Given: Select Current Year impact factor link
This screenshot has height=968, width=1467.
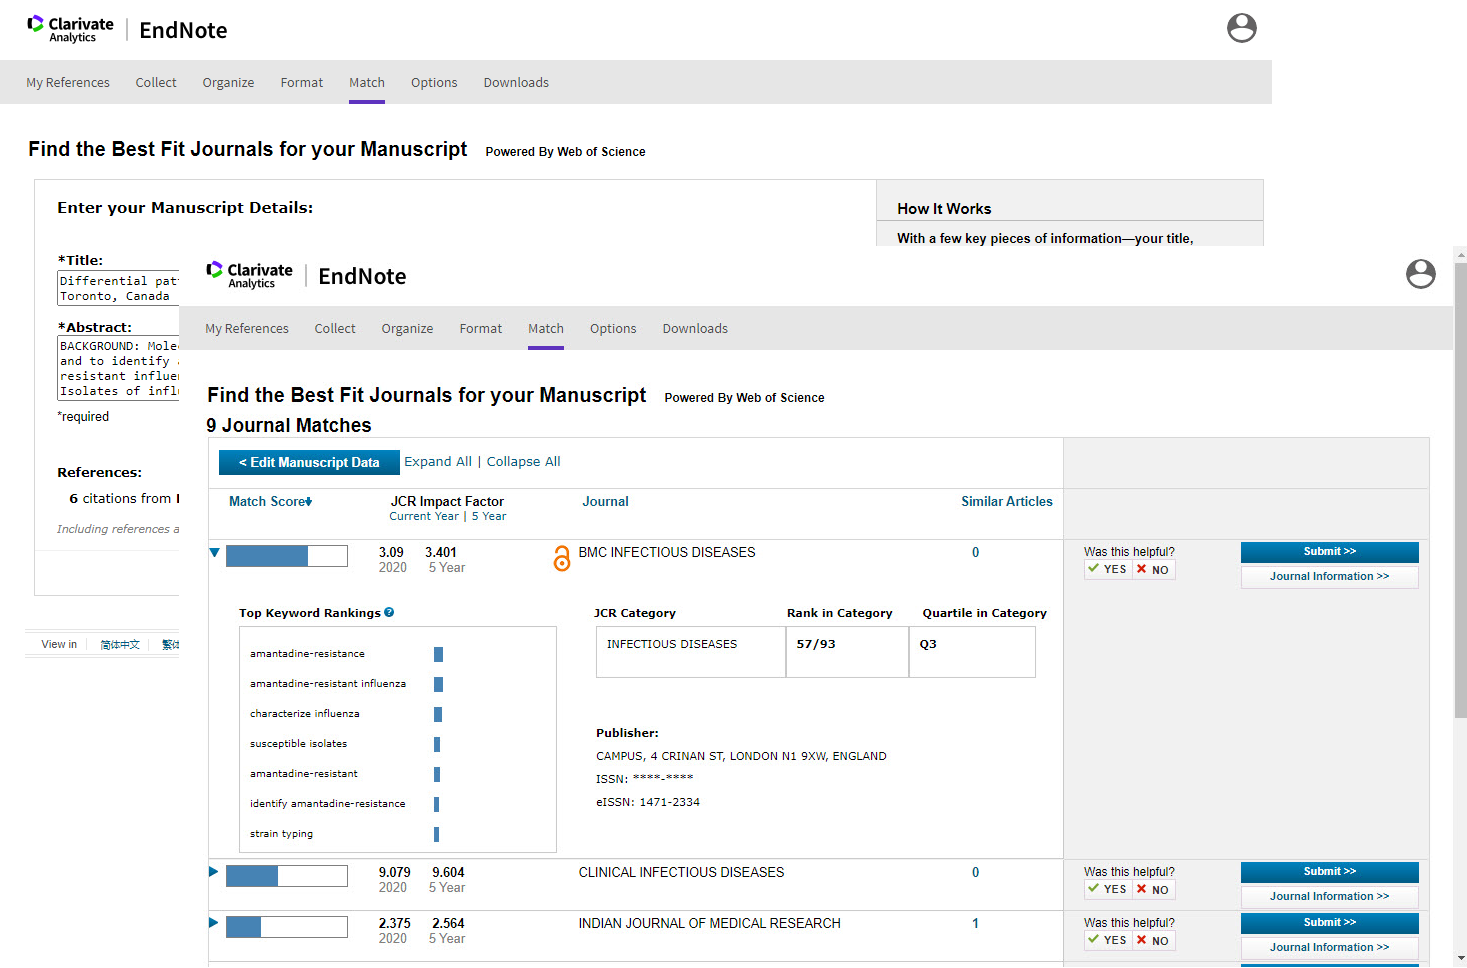Looking at the screenshot, I should pyautogui.click(x=424, y=516).
